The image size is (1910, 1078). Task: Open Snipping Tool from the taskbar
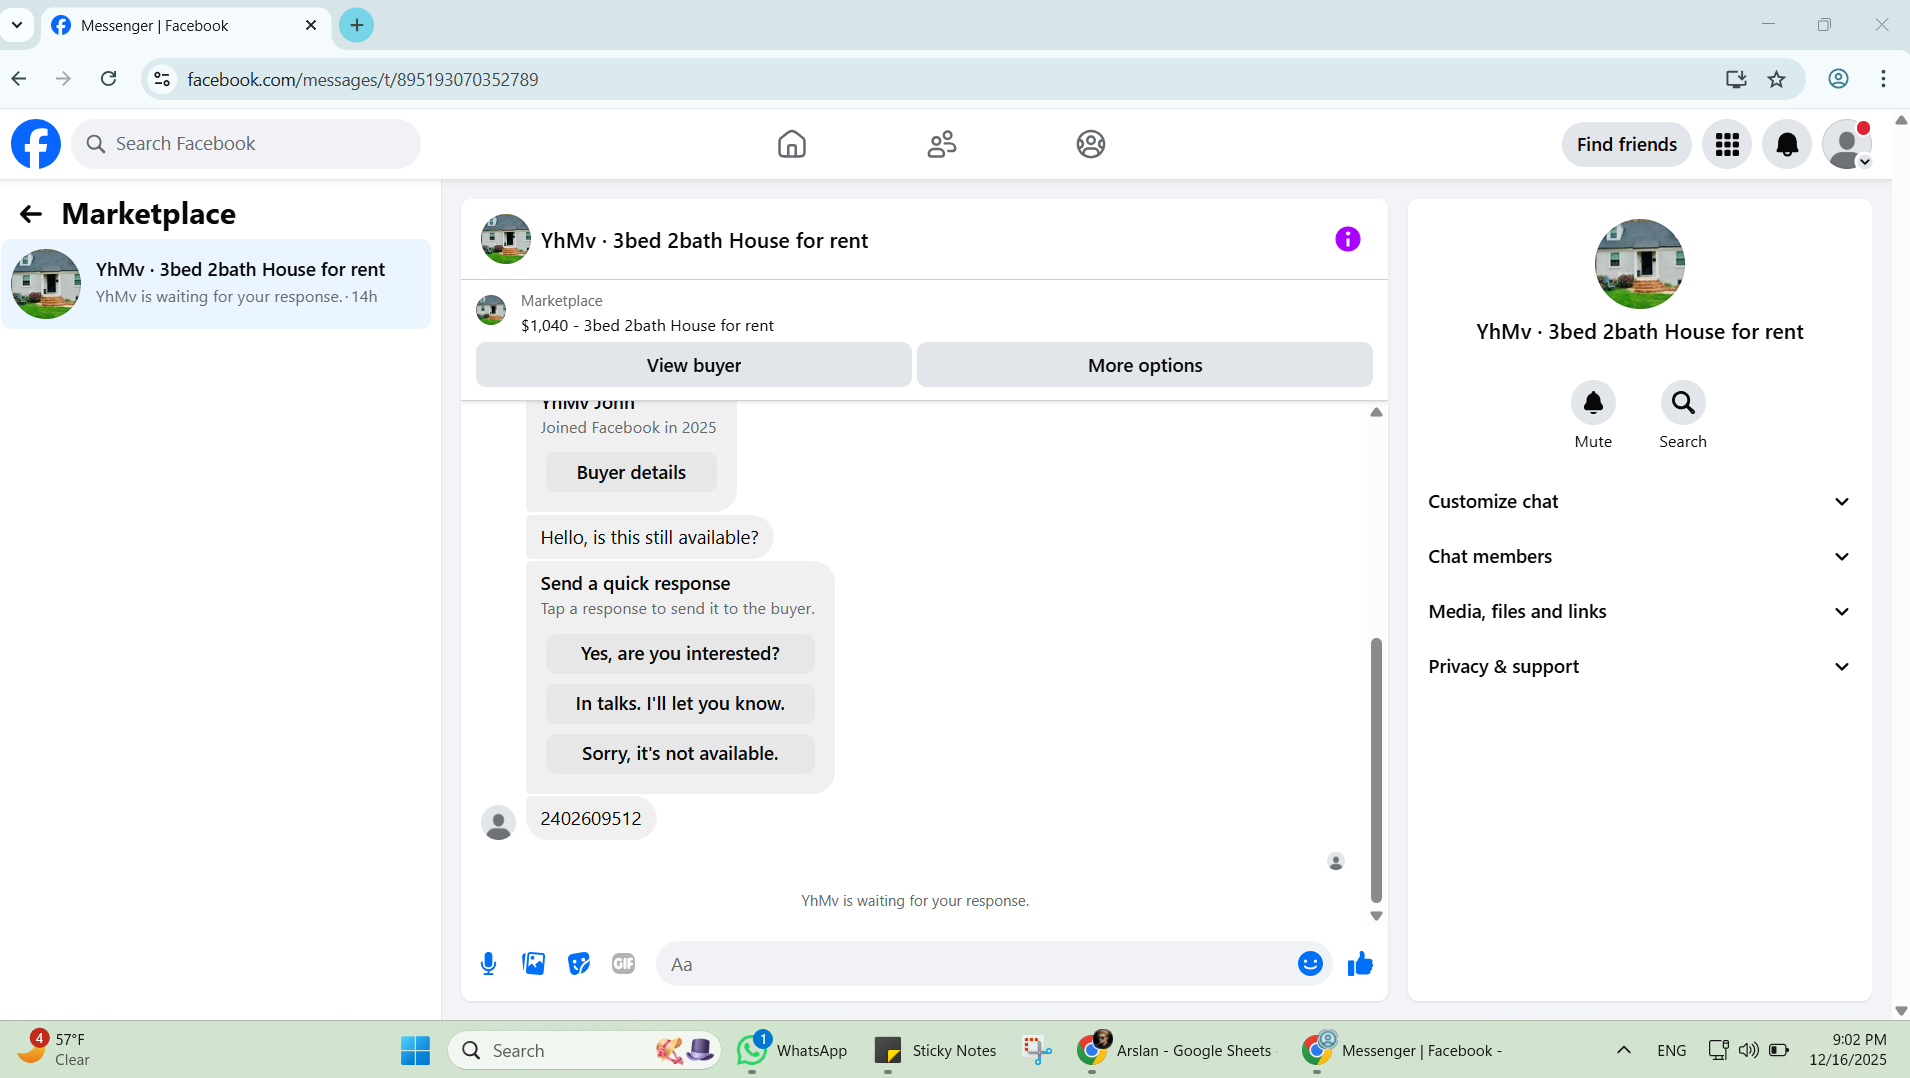1037,1050
